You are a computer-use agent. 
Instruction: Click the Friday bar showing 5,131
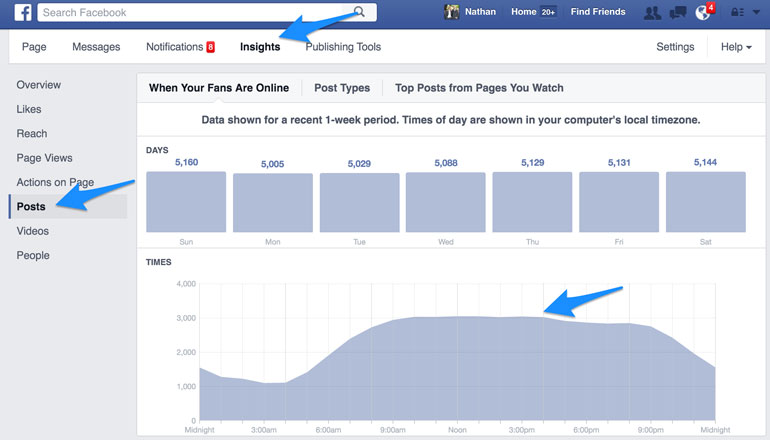click(619, 202)
